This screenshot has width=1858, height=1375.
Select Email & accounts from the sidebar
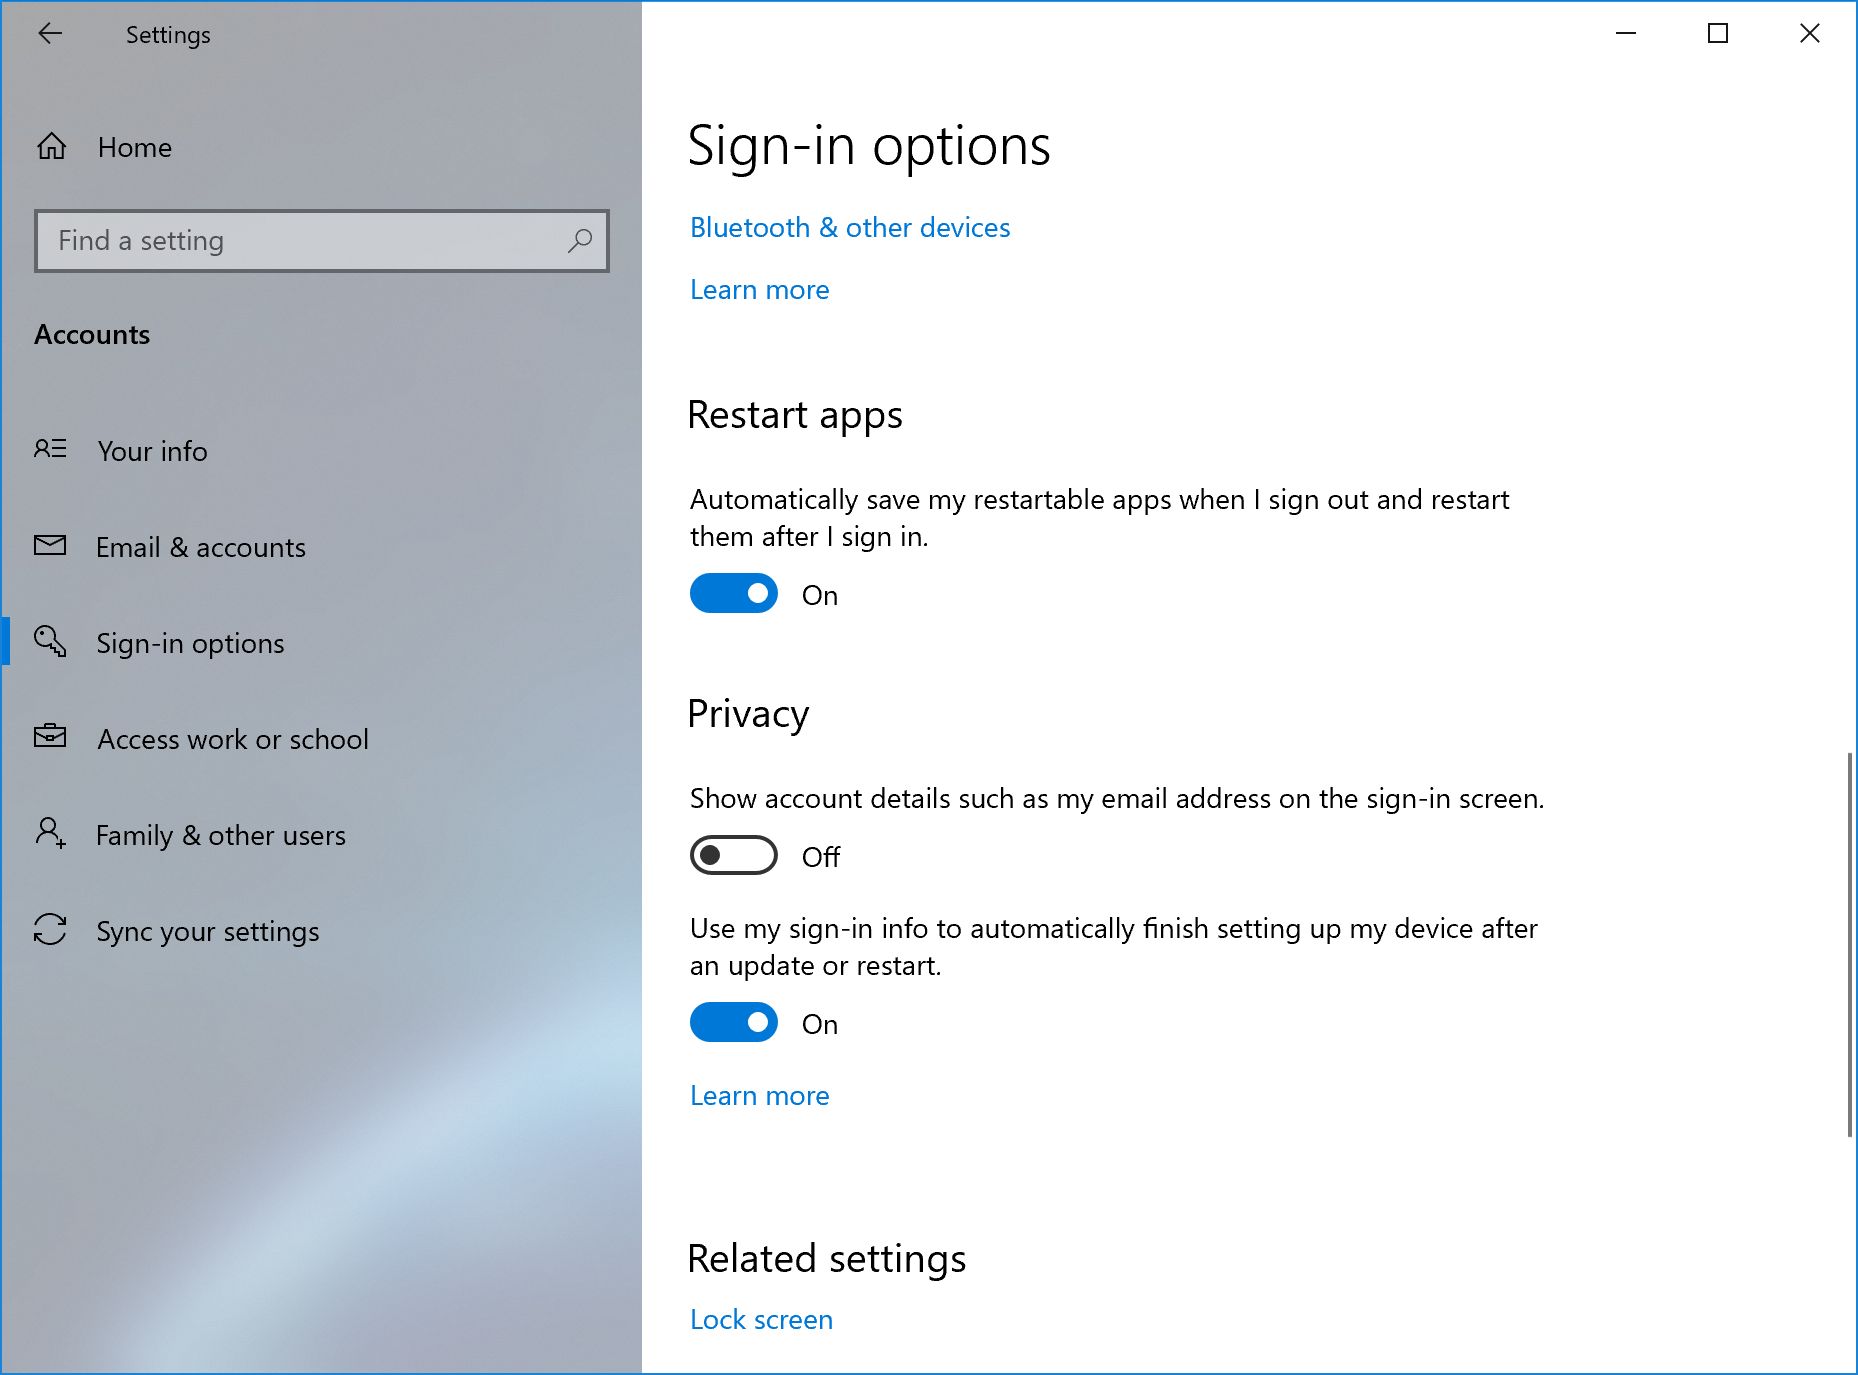(200, 547)
